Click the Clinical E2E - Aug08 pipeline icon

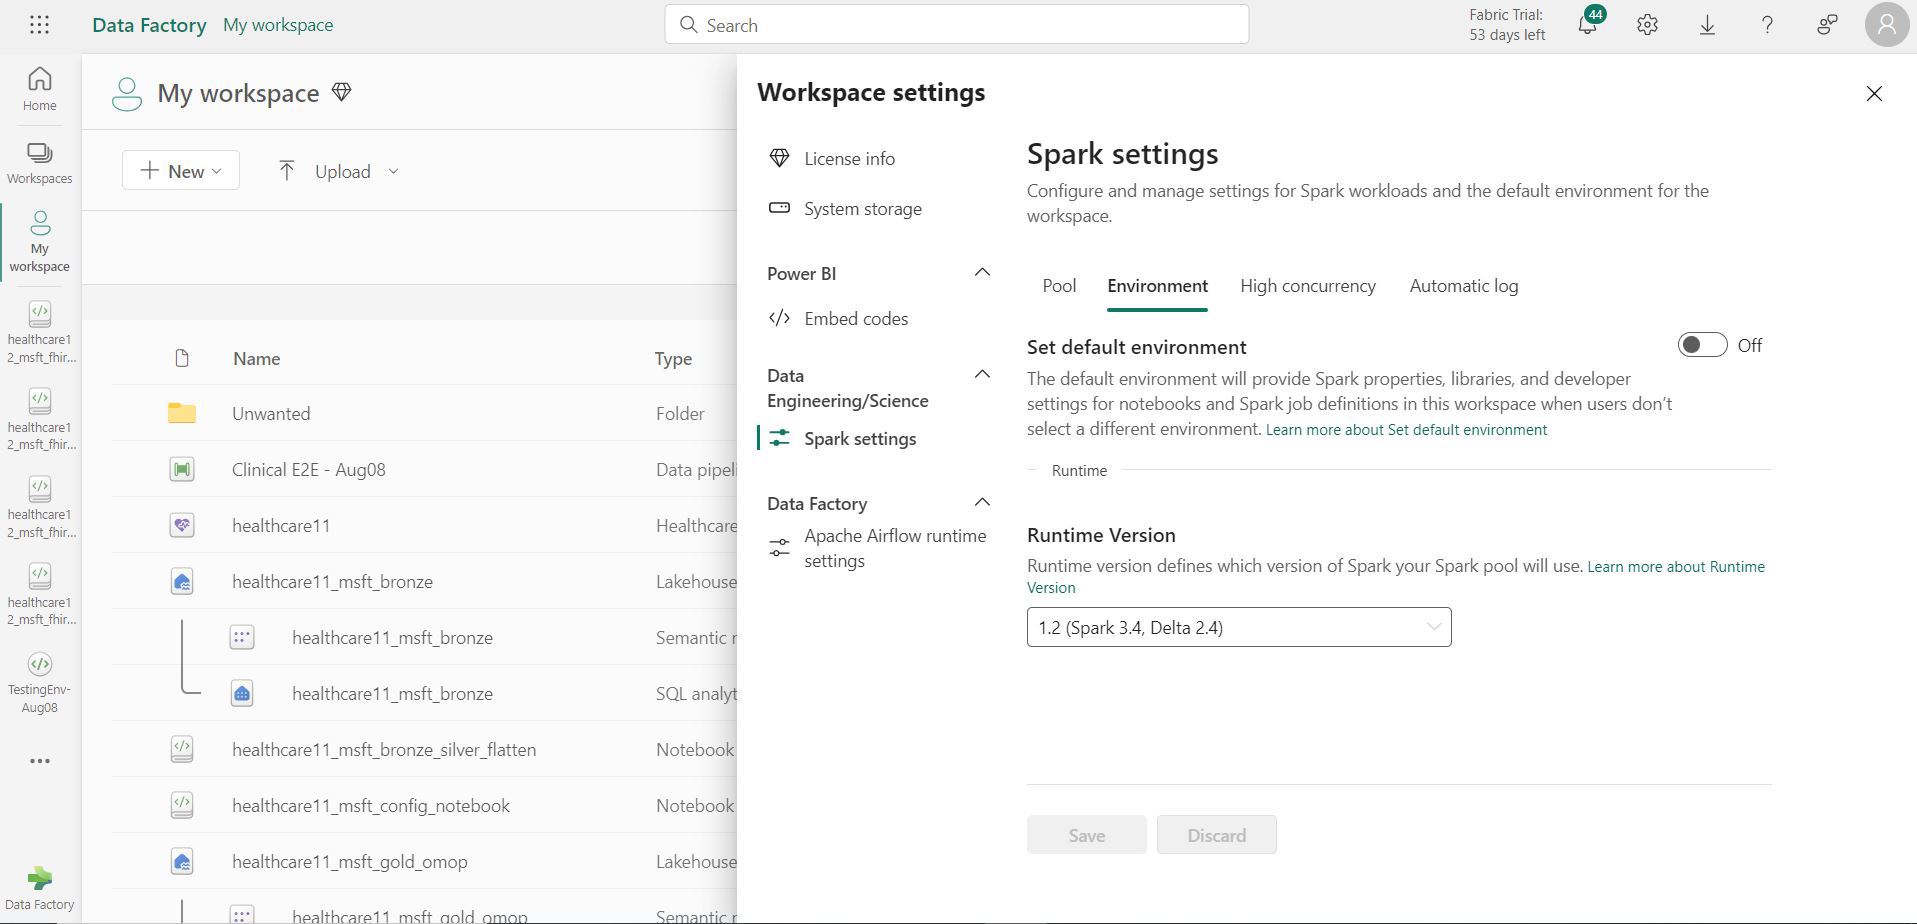click(x=181, y=469)
